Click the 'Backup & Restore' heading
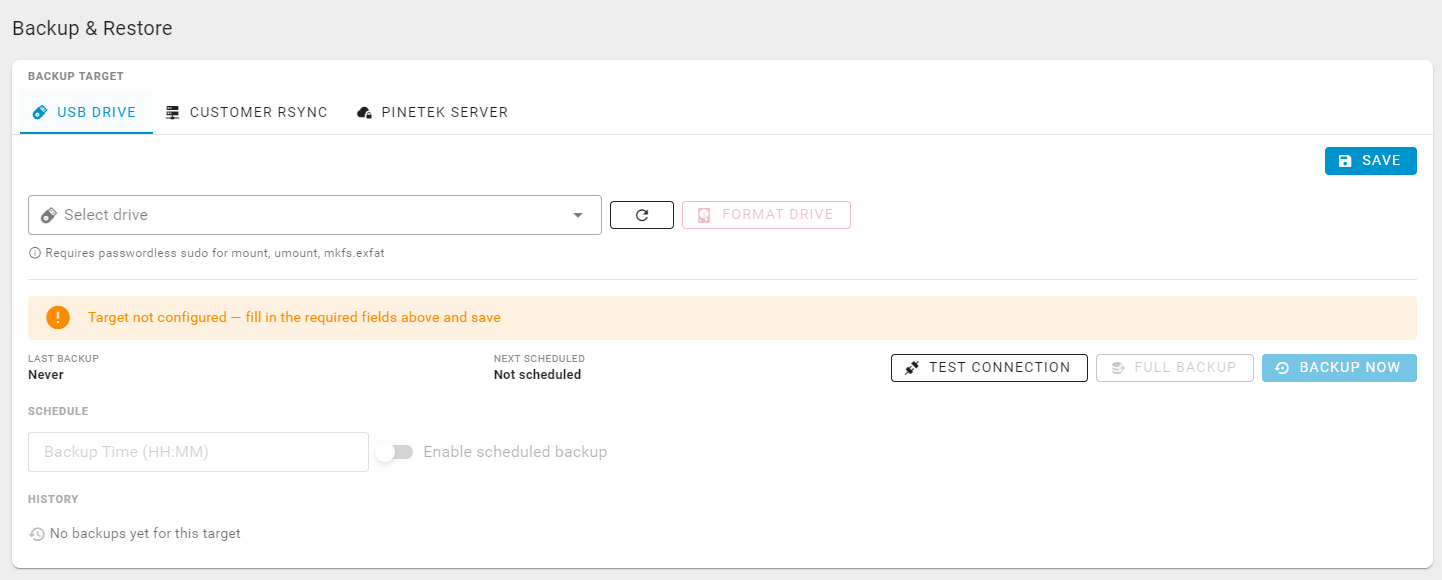1442x580 pixels. (92, 28)
